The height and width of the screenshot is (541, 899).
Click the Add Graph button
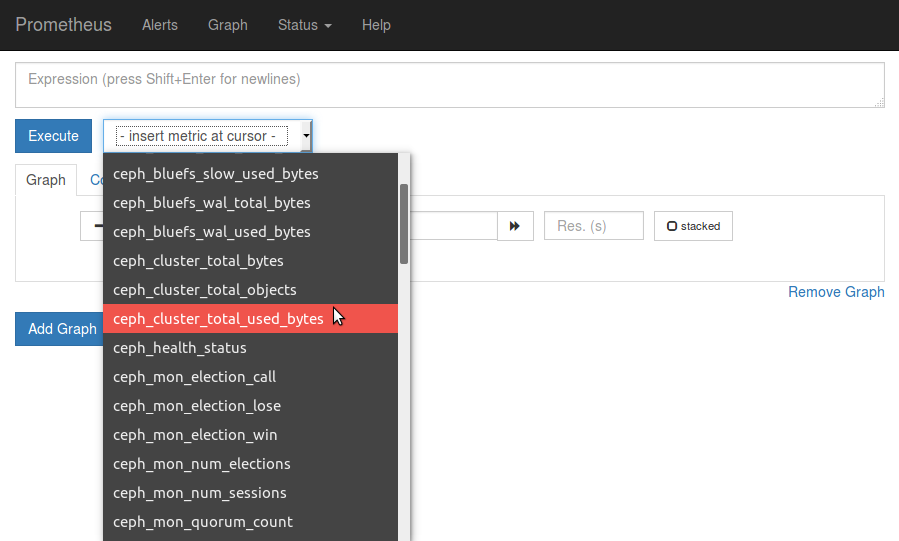(60, 329)
